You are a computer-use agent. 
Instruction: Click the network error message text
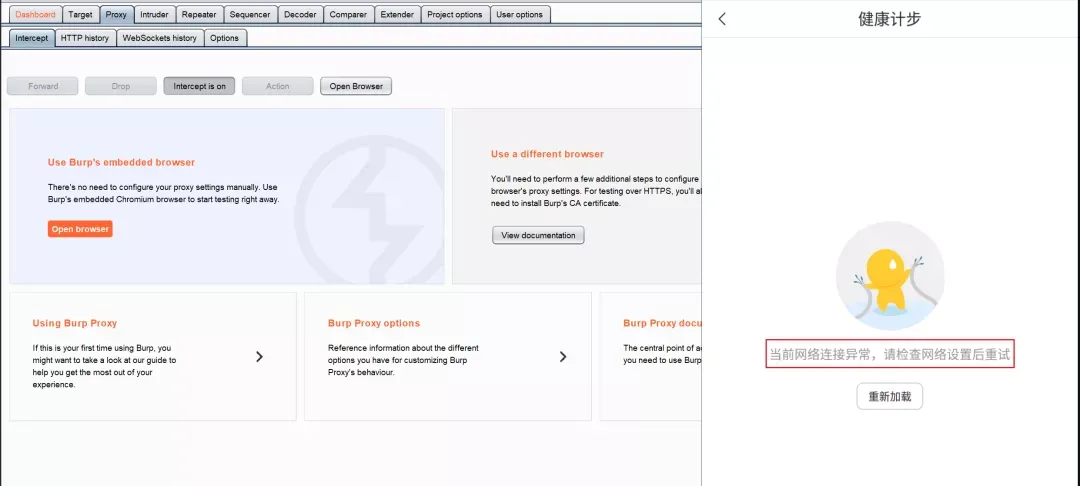tap(890, 355)
